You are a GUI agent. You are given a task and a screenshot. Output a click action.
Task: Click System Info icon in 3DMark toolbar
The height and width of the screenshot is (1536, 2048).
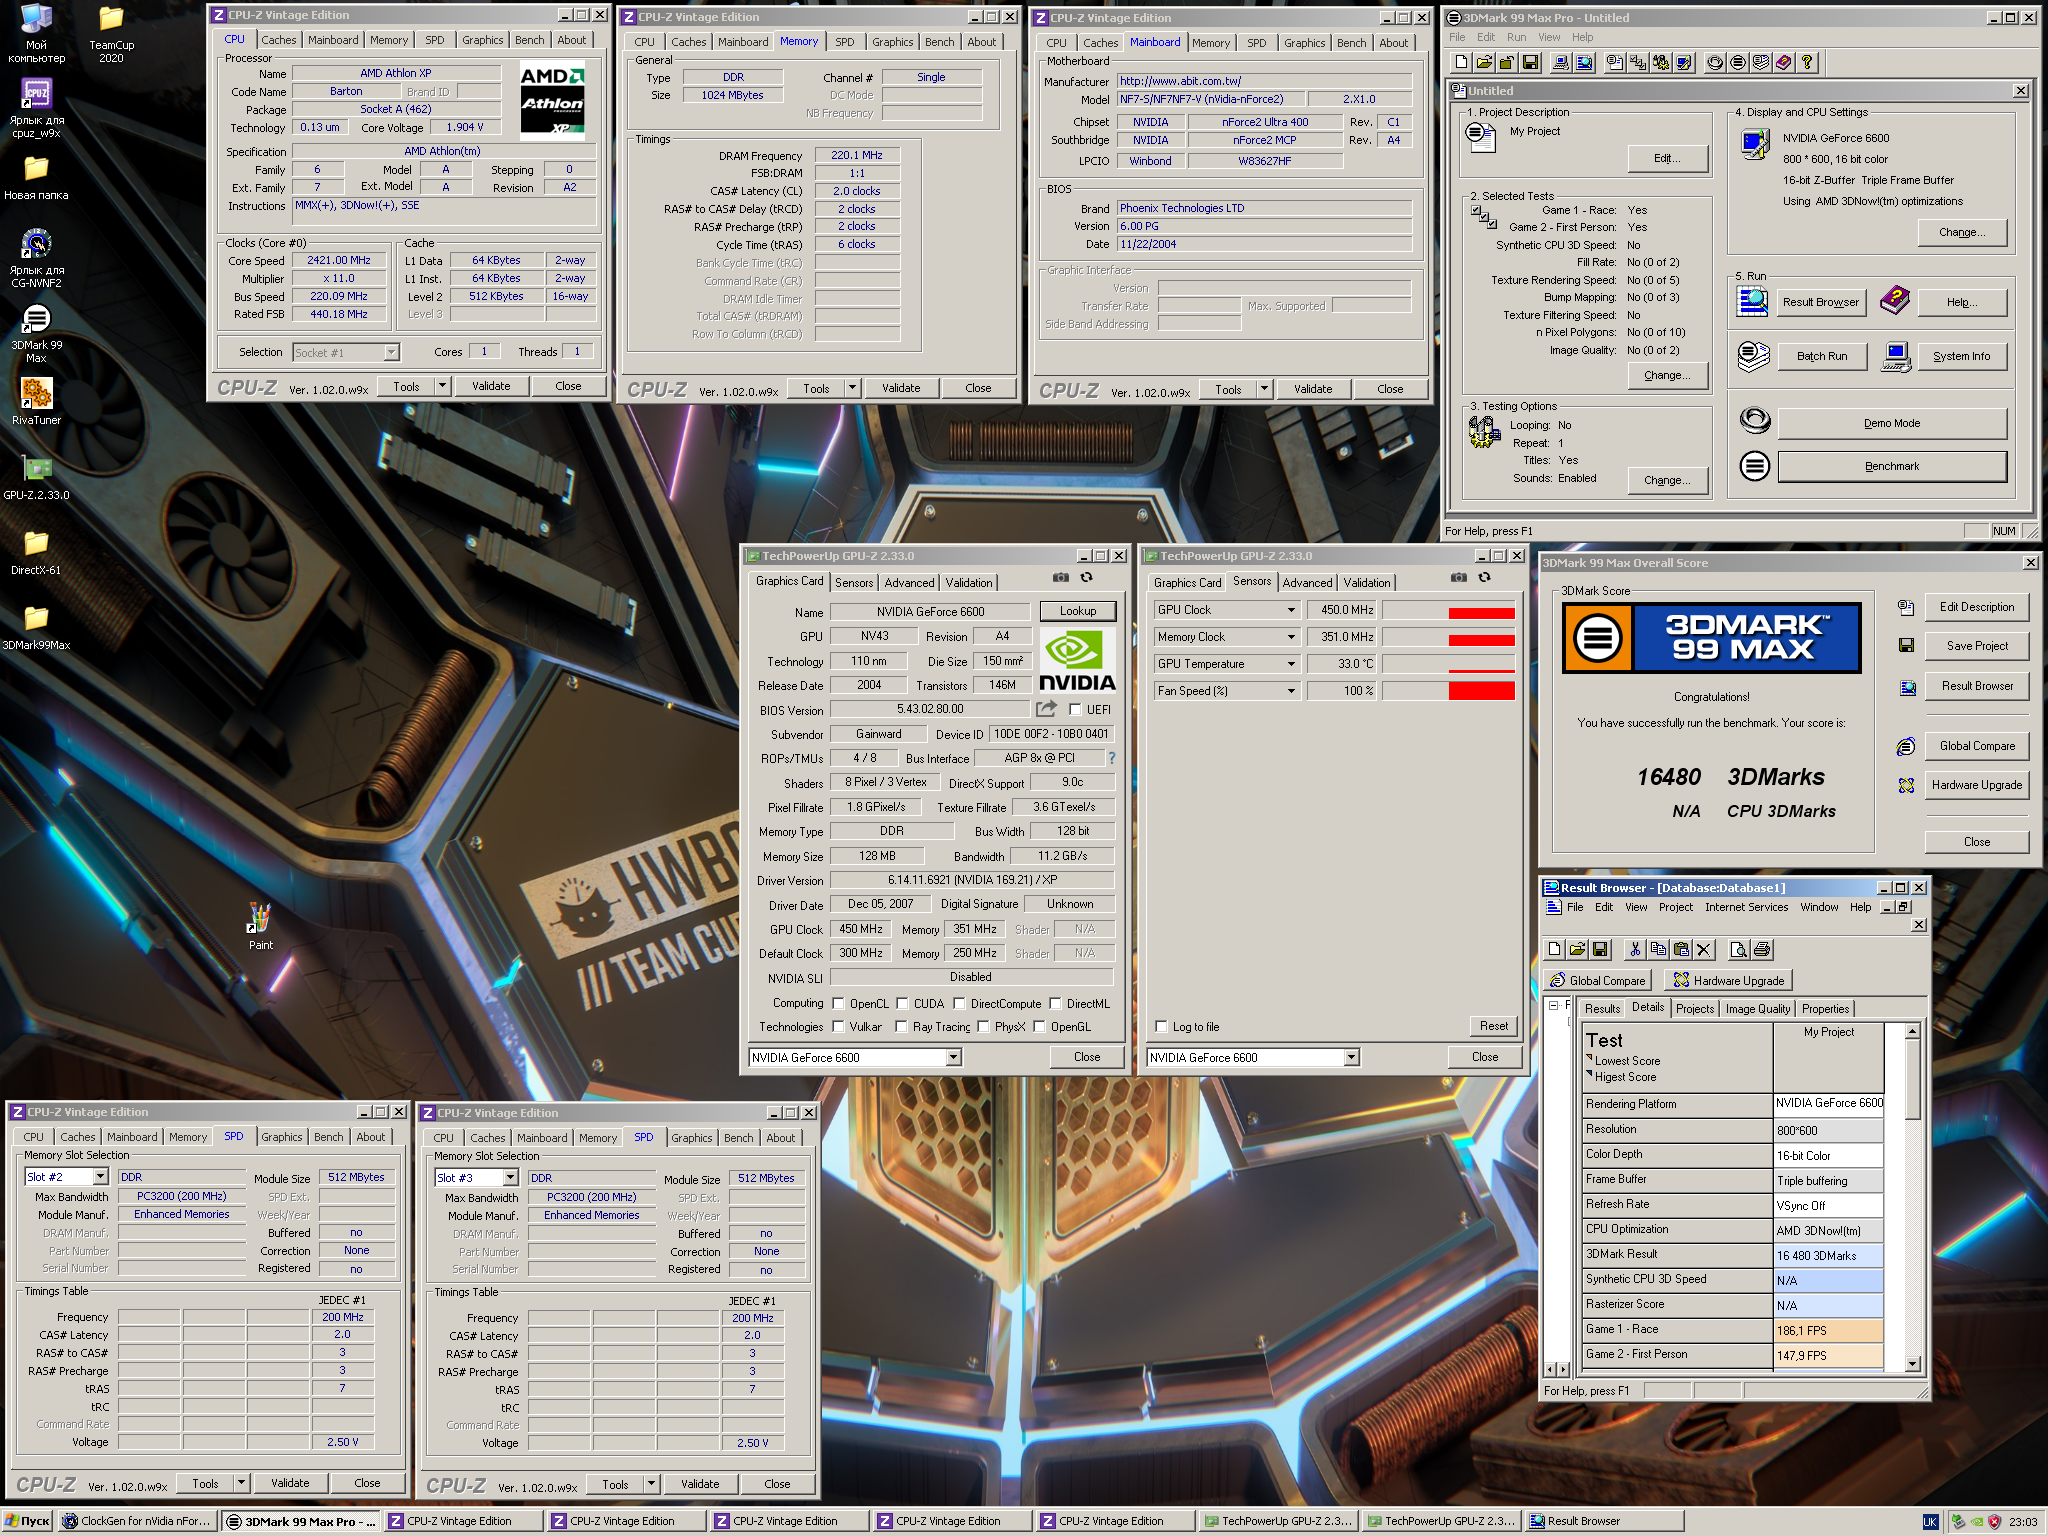point(1561,63)
